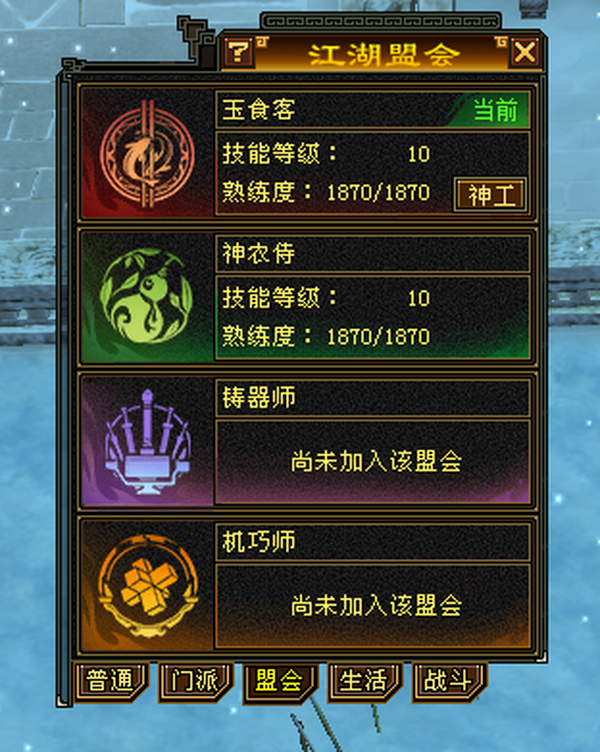Click the 神农侍 title row
Screen dimensions: 600x752
(x=373, y=254)
